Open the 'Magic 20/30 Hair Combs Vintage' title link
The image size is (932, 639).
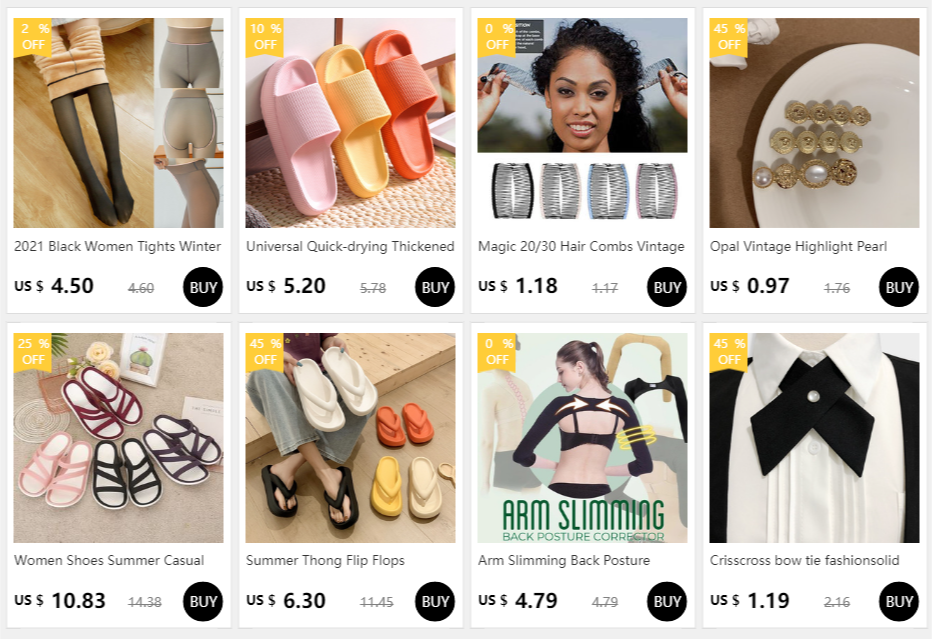tap(581, 246)
